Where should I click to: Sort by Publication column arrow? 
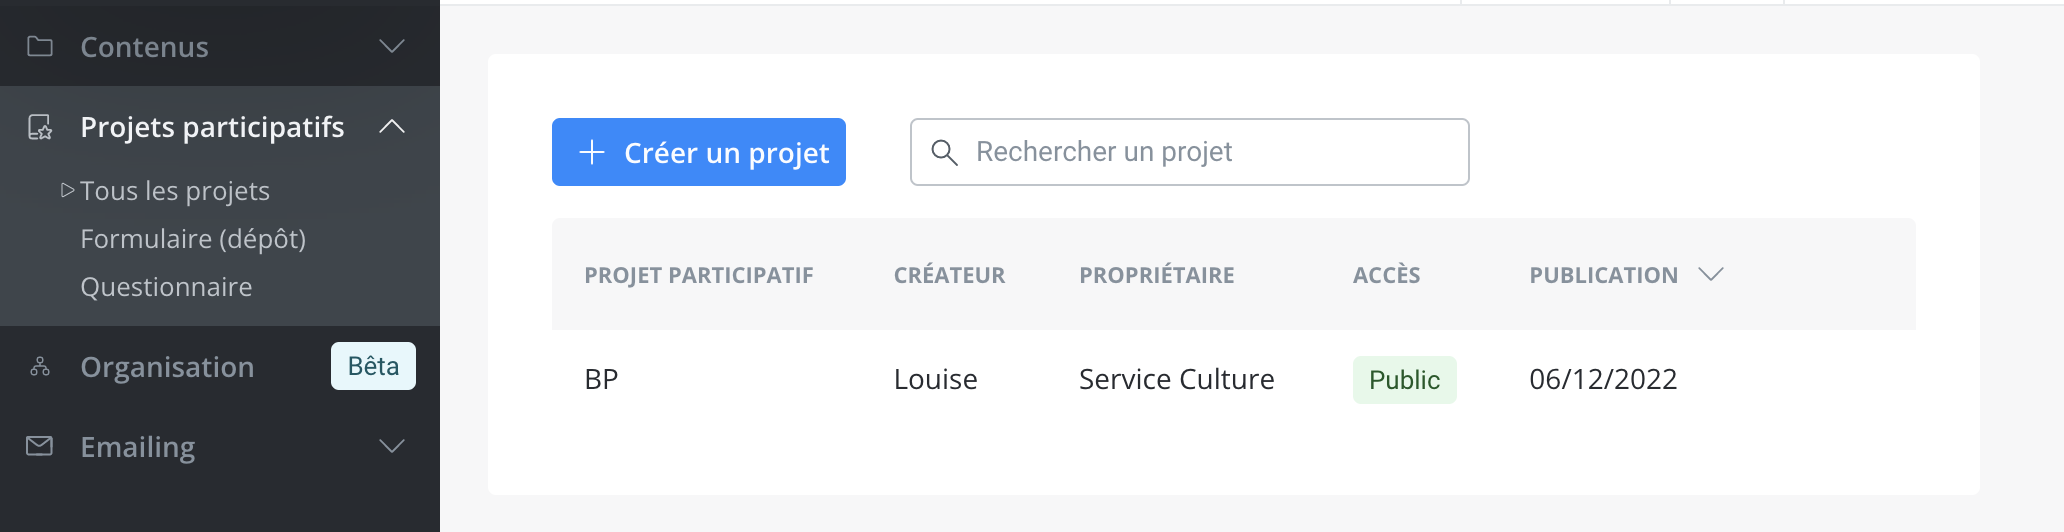1711,274
